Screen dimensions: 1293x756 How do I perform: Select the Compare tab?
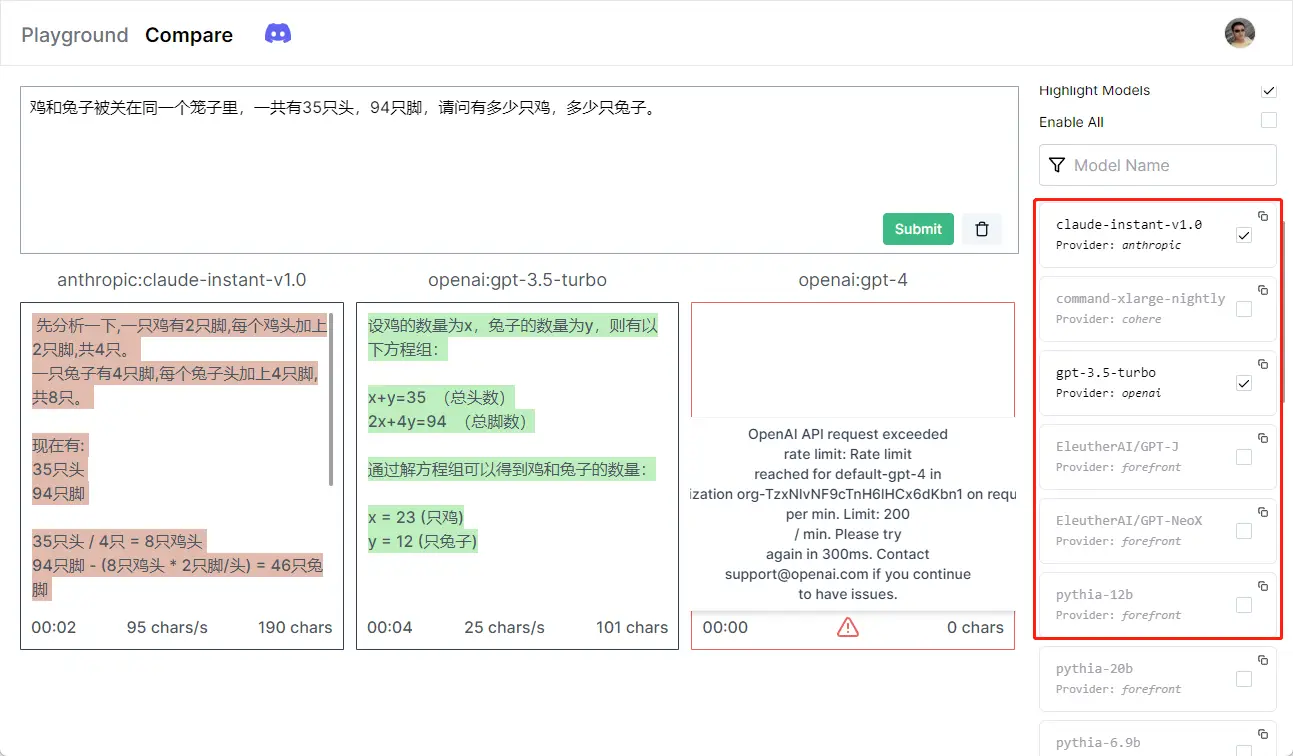189,35
